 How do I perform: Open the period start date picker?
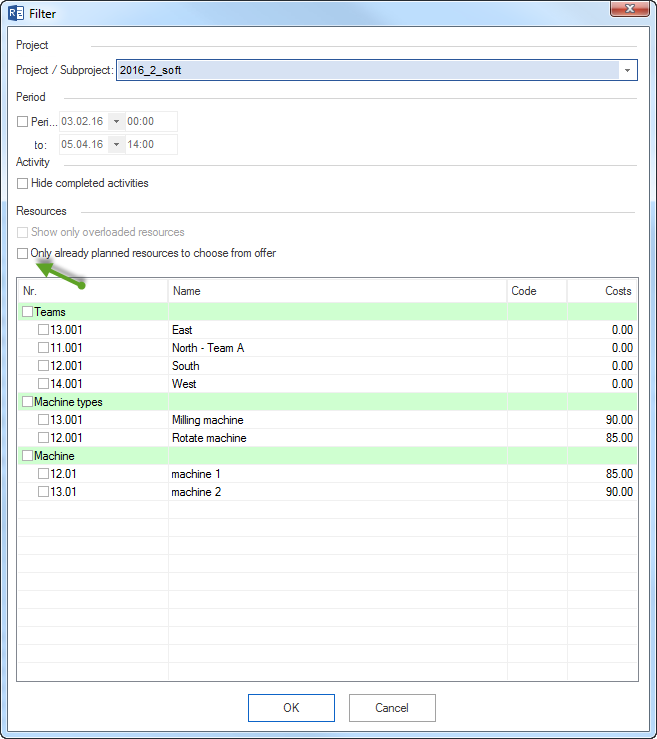[116, 122]
